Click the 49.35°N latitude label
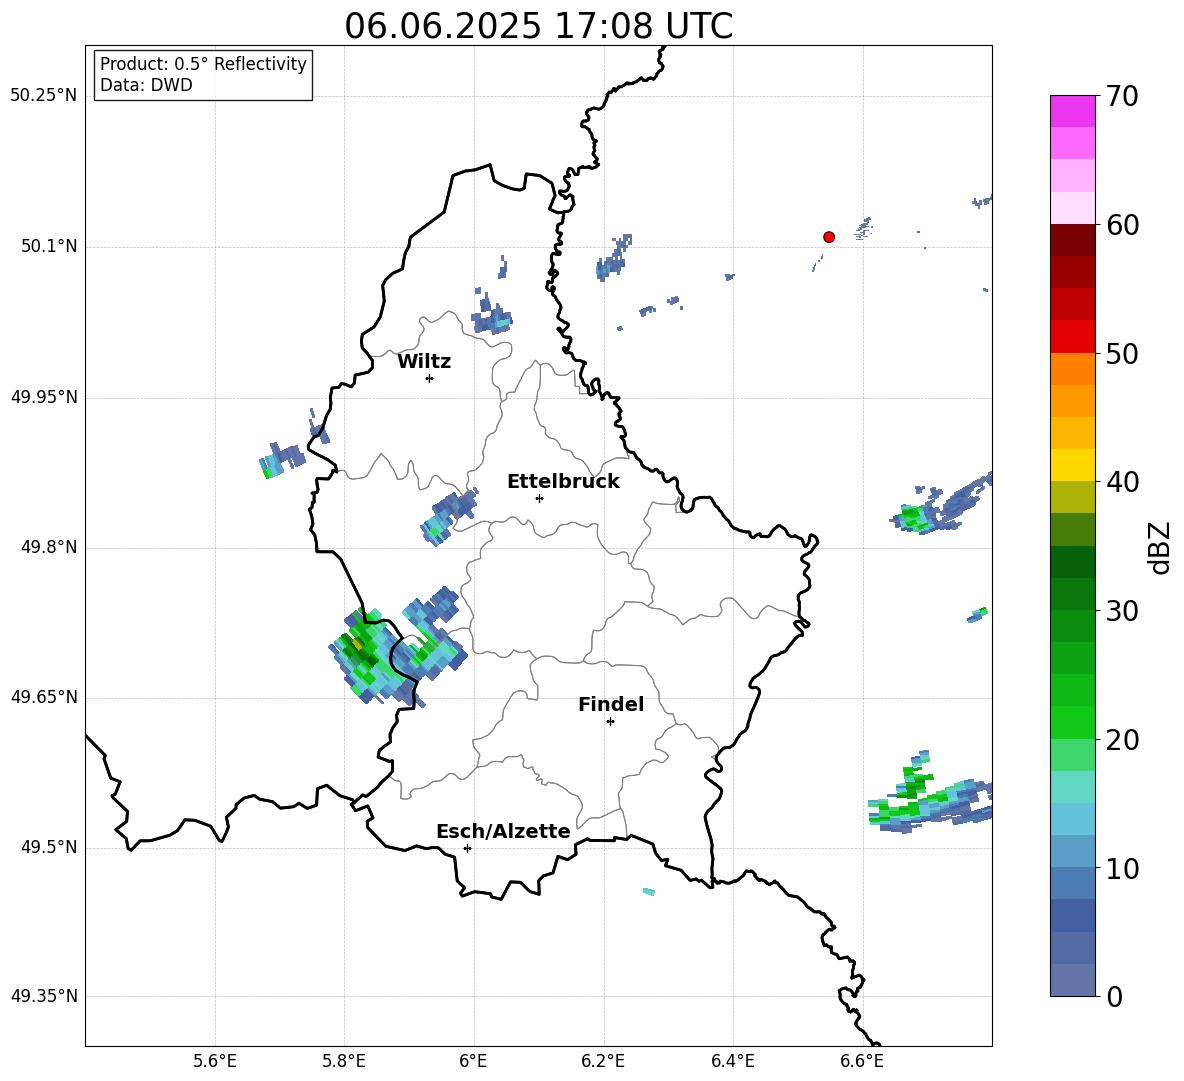 tap(44, 996)
